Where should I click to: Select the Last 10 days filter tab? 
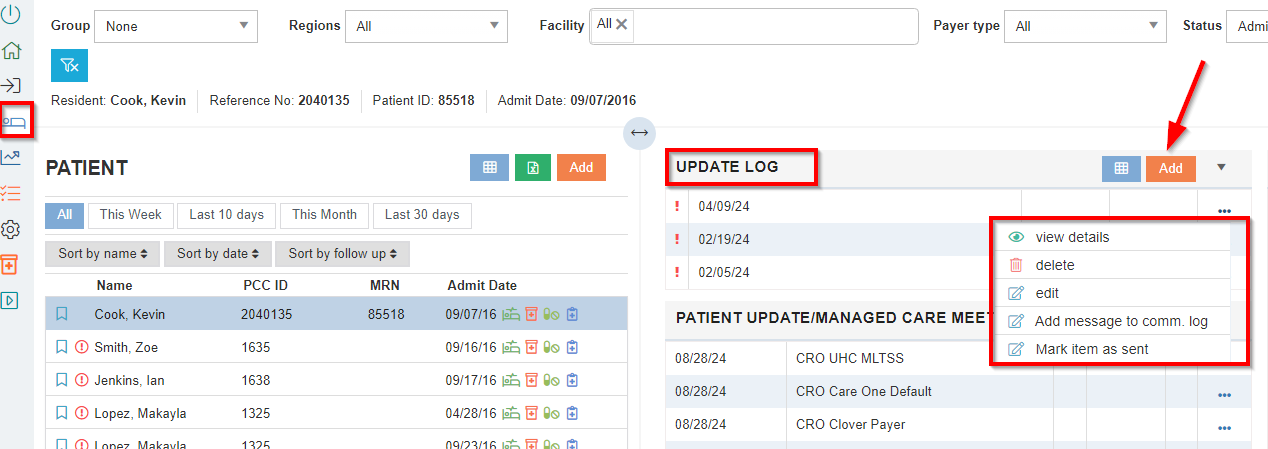click(x=227, y=215)
